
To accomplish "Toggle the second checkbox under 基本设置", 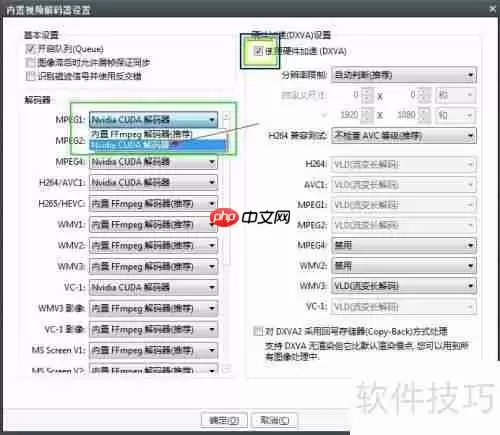I will click(30, 62).
